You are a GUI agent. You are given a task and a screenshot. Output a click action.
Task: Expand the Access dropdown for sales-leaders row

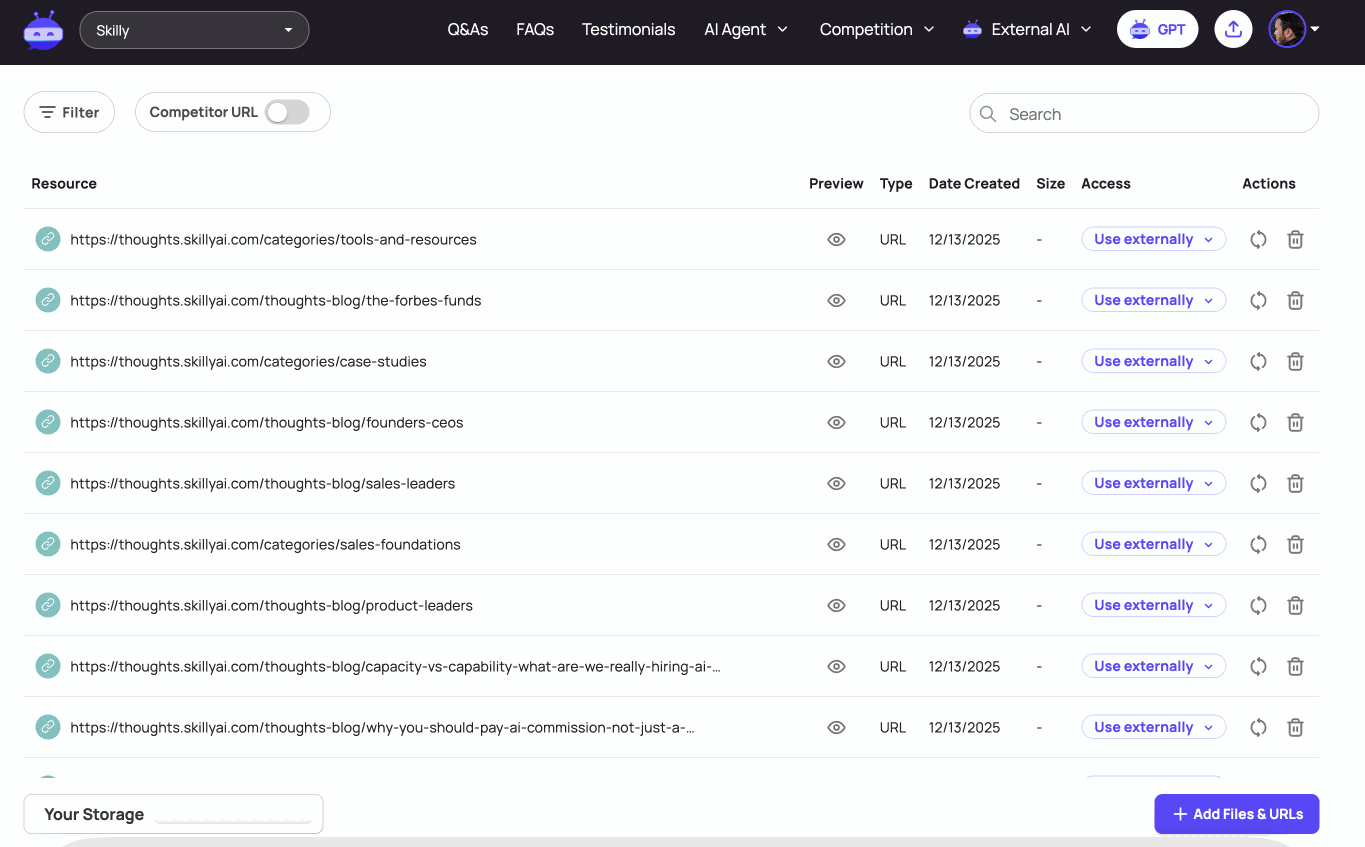pos(1153,484)
